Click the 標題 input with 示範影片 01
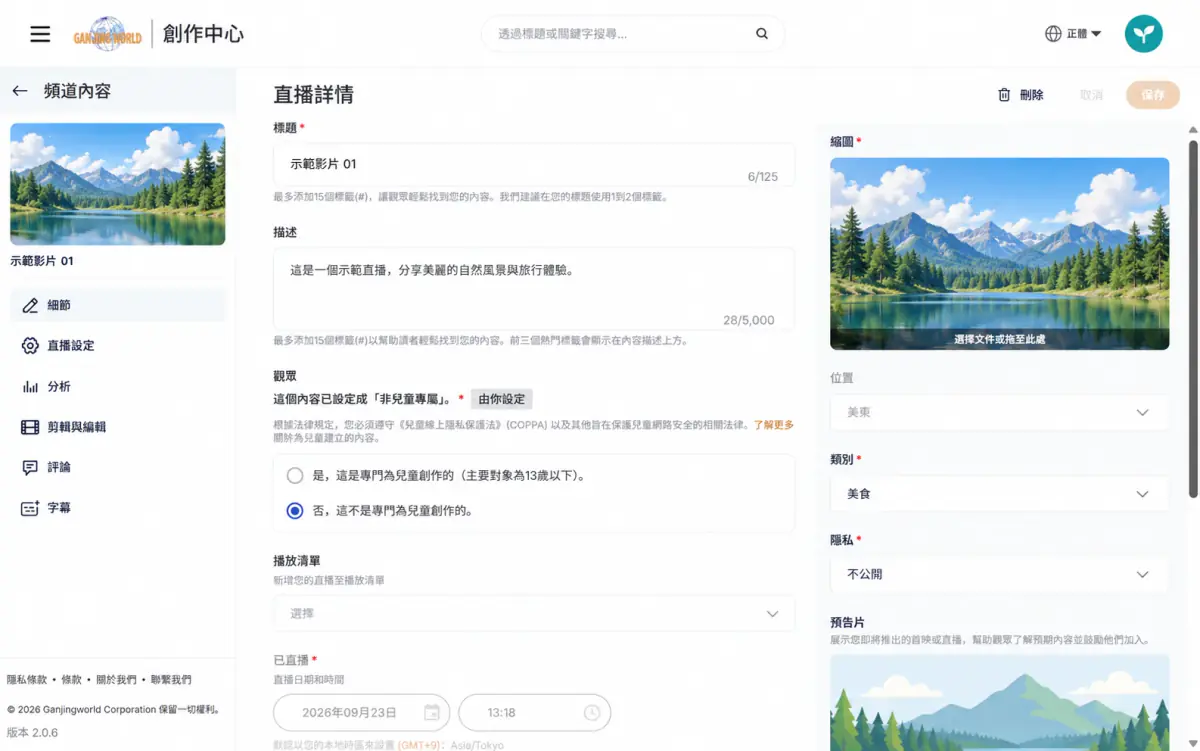The height and width of the screenshot is (751, 1200). (534, 164)
